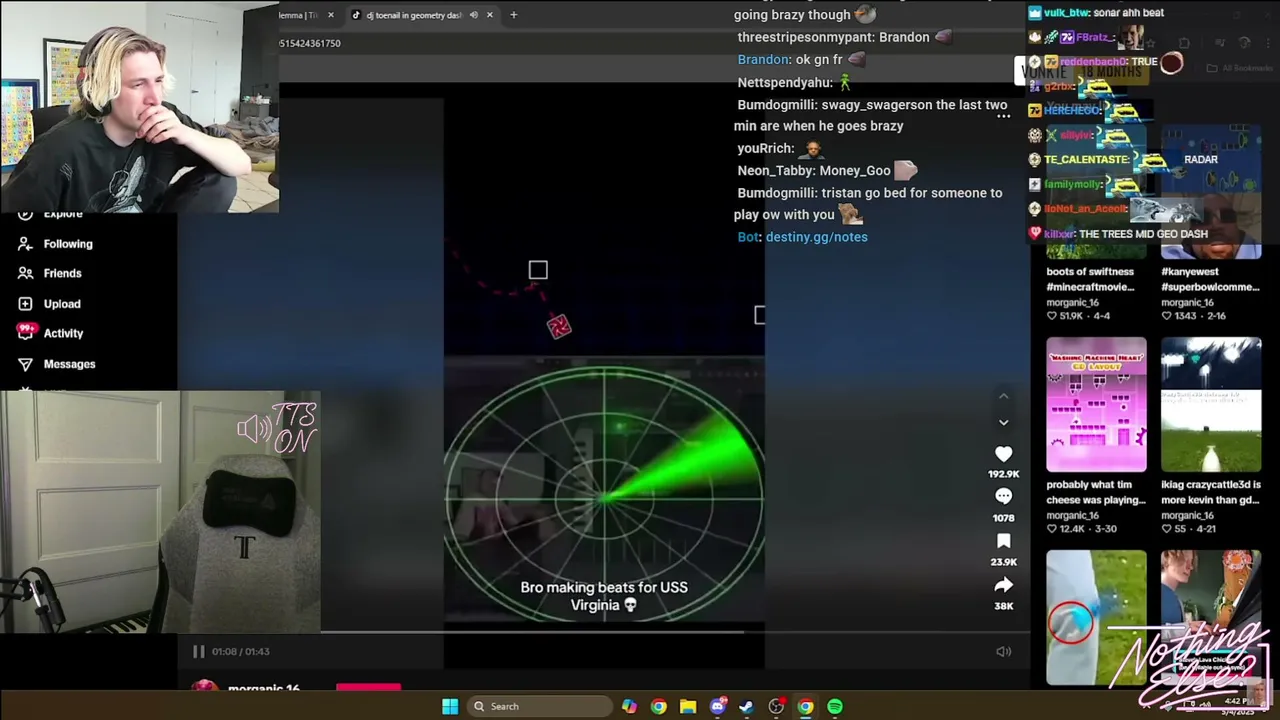The height and width of the screenshot is (720, 1280).
Task: Open the video's comments via speech bubble icon
Action: coord(1003,497)
